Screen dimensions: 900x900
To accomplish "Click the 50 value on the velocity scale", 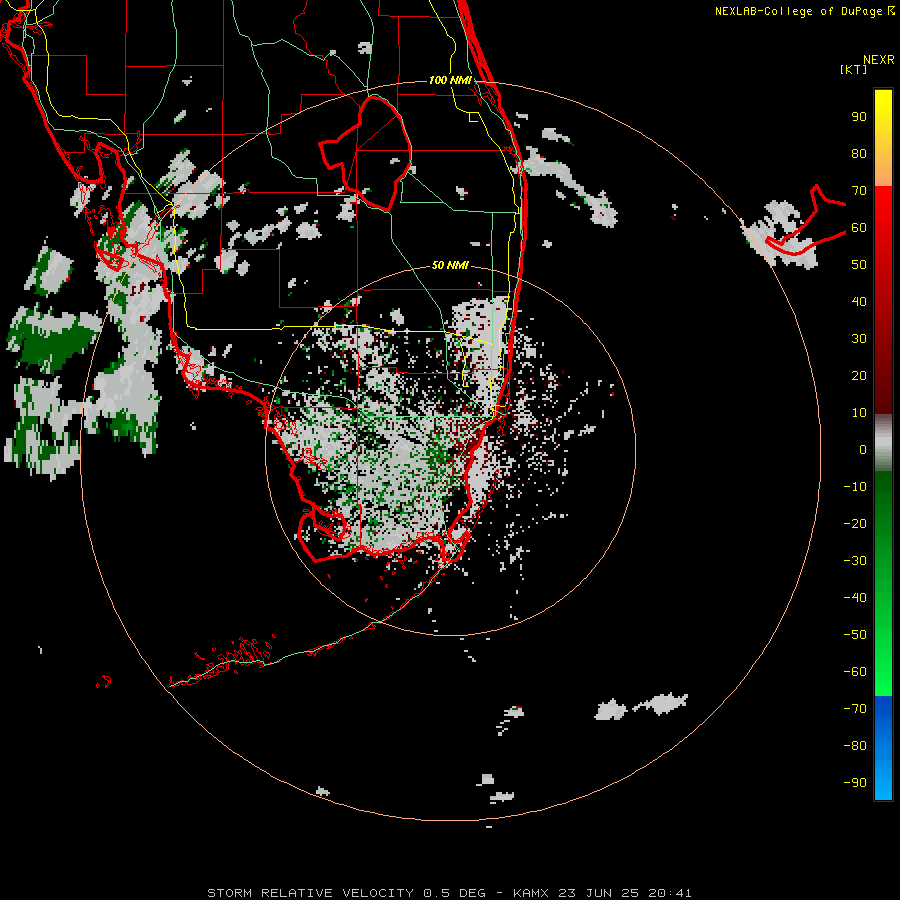I will pos(859,265).
